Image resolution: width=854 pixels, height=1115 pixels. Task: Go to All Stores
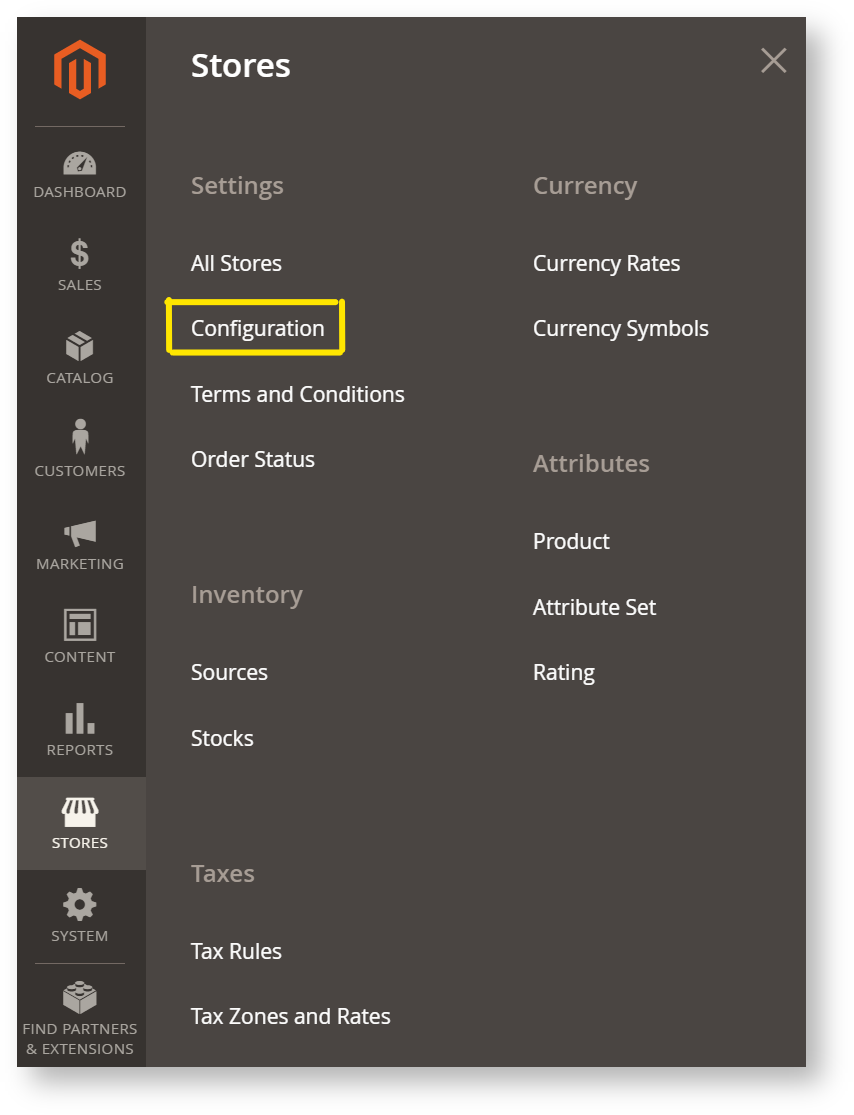click(x=236, y=264)
